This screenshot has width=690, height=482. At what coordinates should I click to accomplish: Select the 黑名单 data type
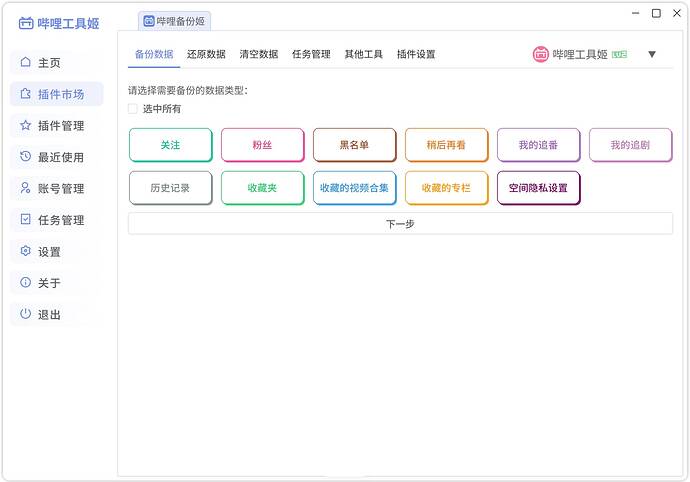(x=355, y=145)
